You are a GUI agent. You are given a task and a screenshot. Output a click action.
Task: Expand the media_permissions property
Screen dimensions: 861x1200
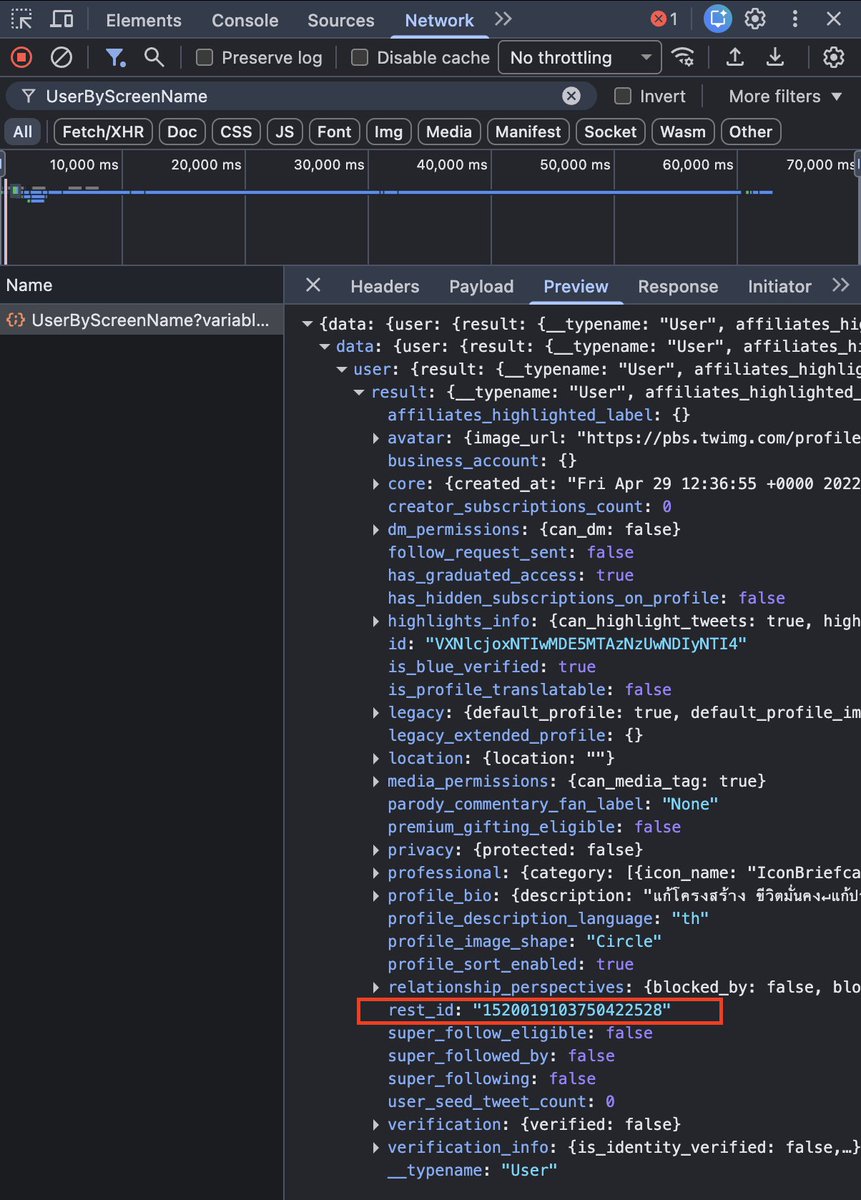376,781
